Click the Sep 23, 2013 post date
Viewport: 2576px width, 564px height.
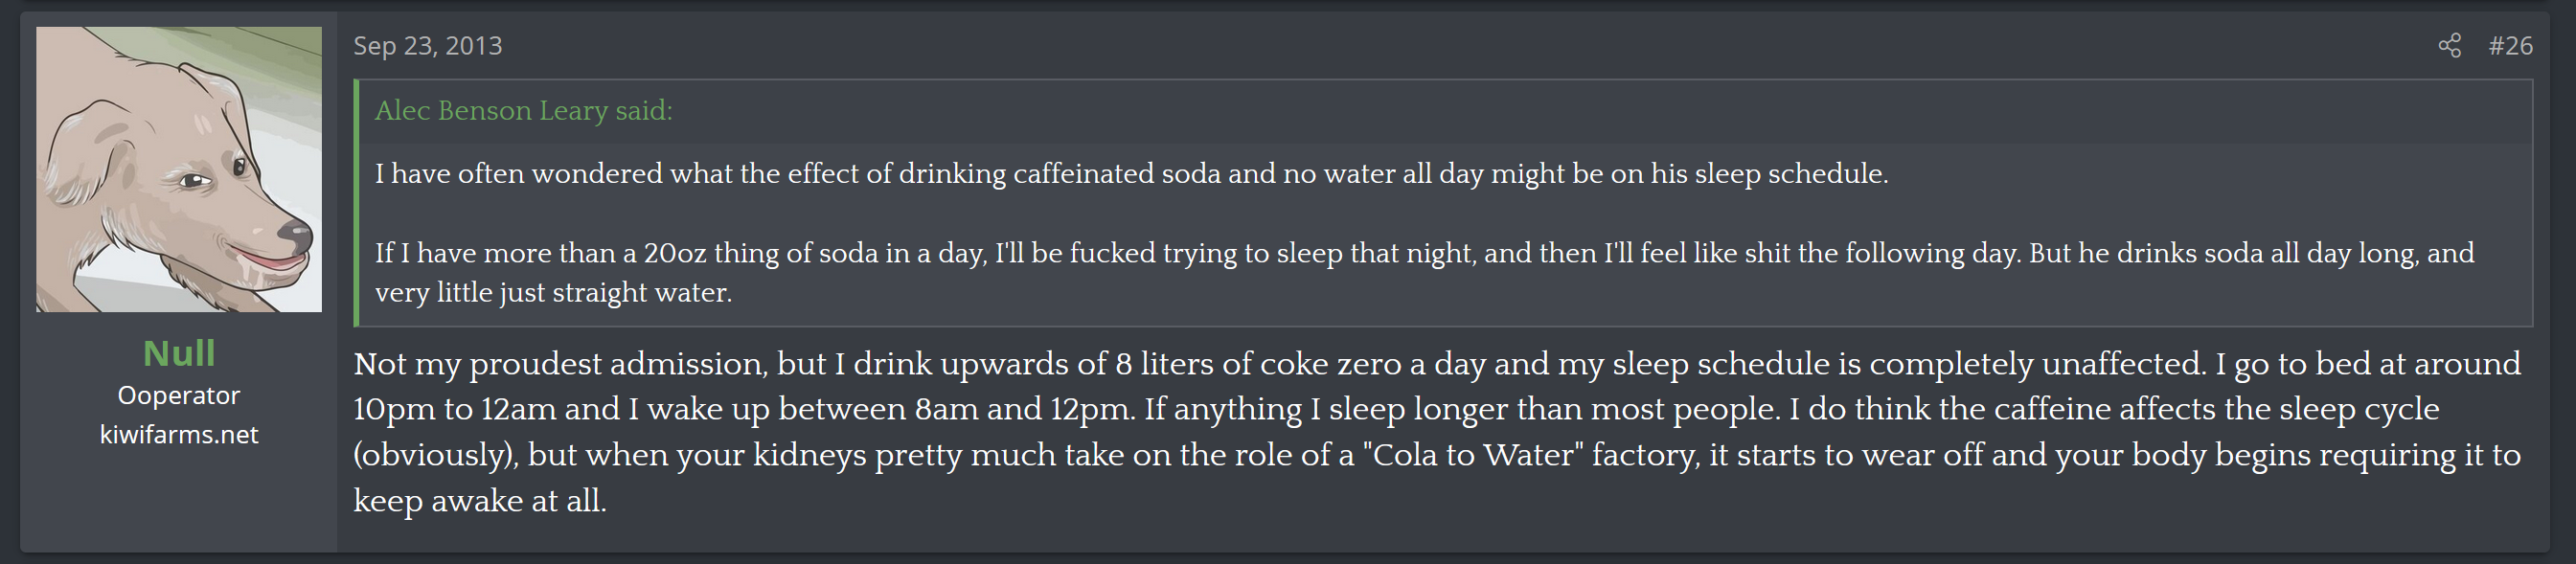tap(428, 46)
